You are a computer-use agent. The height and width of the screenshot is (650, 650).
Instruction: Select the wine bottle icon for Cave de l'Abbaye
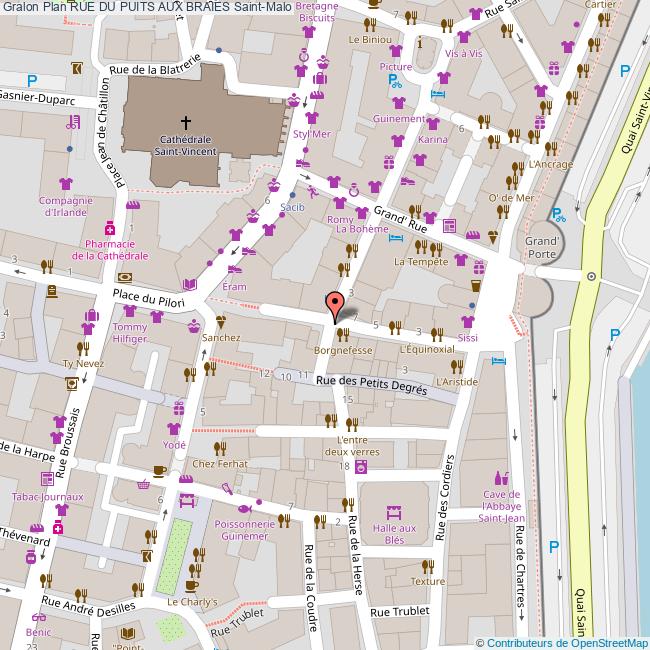point(500,478)
